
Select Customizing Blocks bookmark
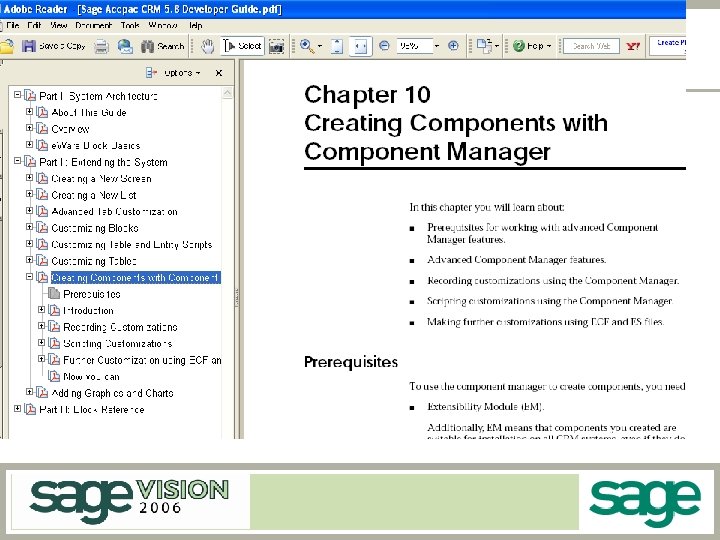95,228
